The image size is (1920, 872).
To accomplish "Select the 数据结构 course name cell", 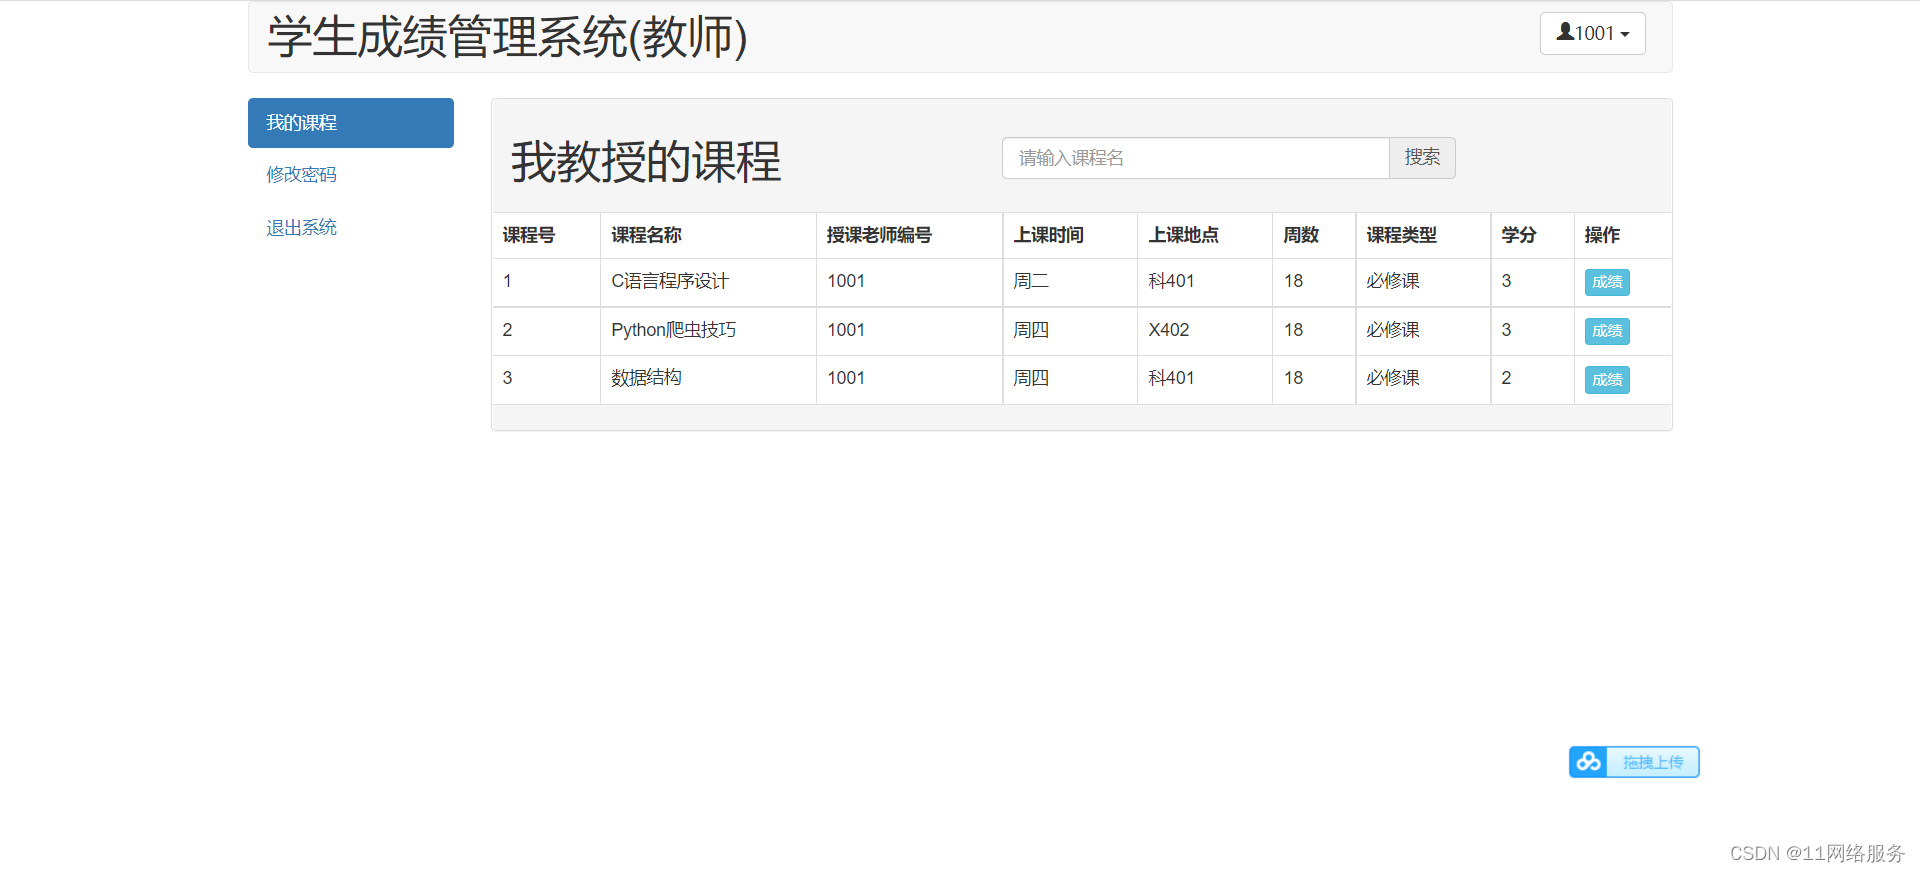I will [708, 379].
